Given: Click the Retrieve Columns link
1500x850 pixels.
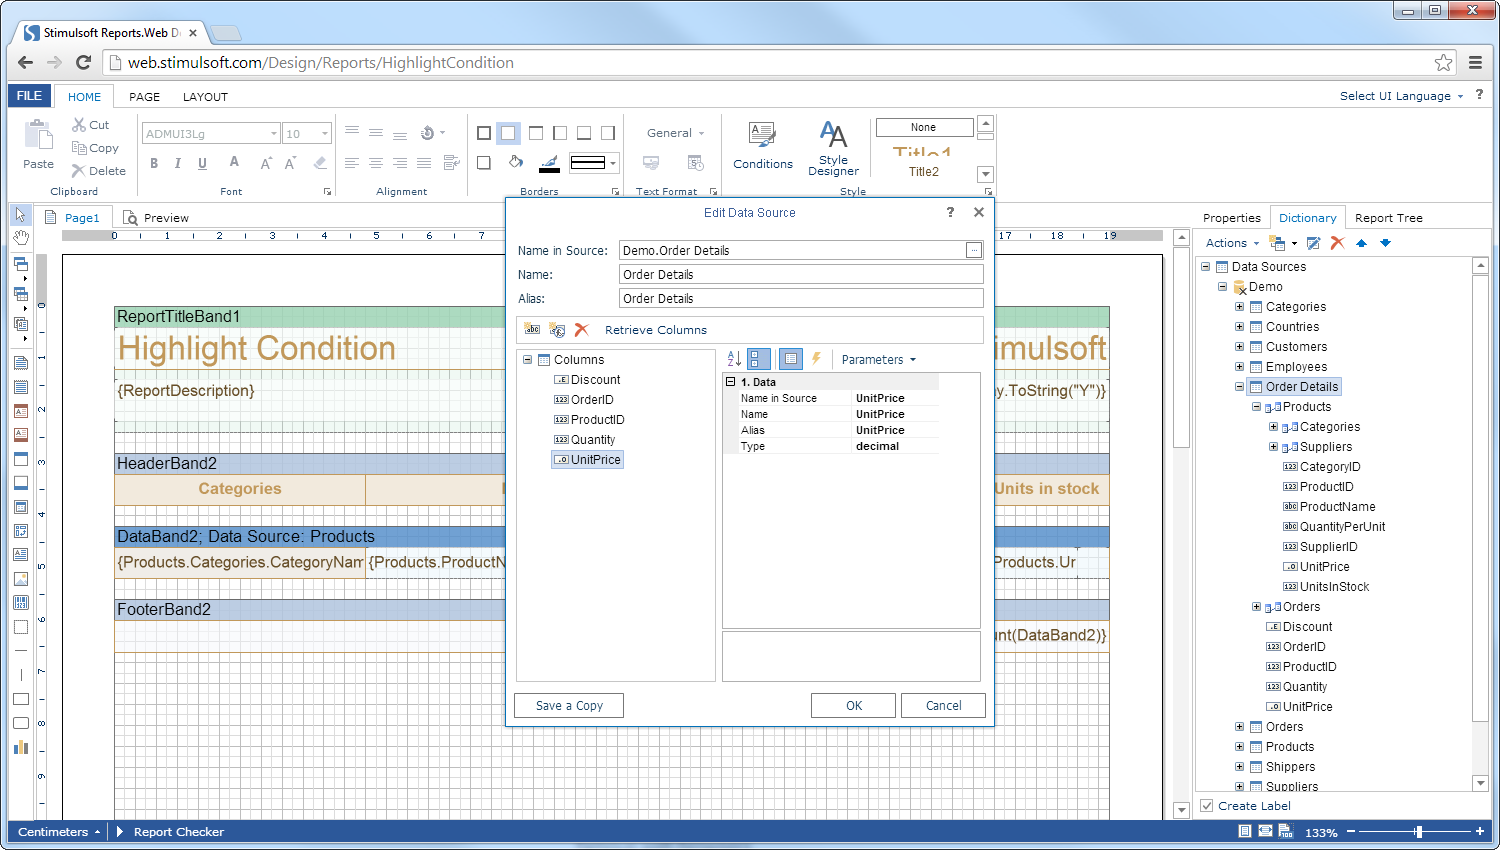Looking at the screenshot, I should pos(656,329).
